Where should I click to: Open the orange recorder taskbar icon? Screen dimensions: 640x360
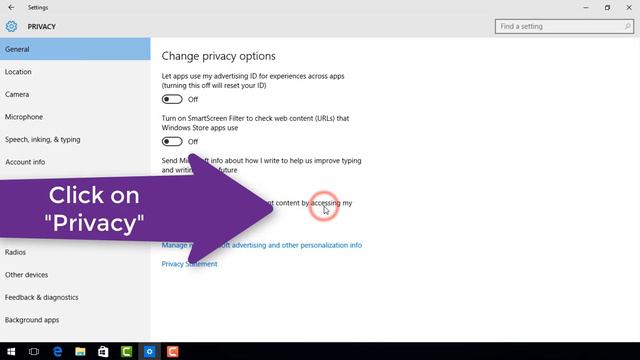pyautogui.click(x=173, y=351)
